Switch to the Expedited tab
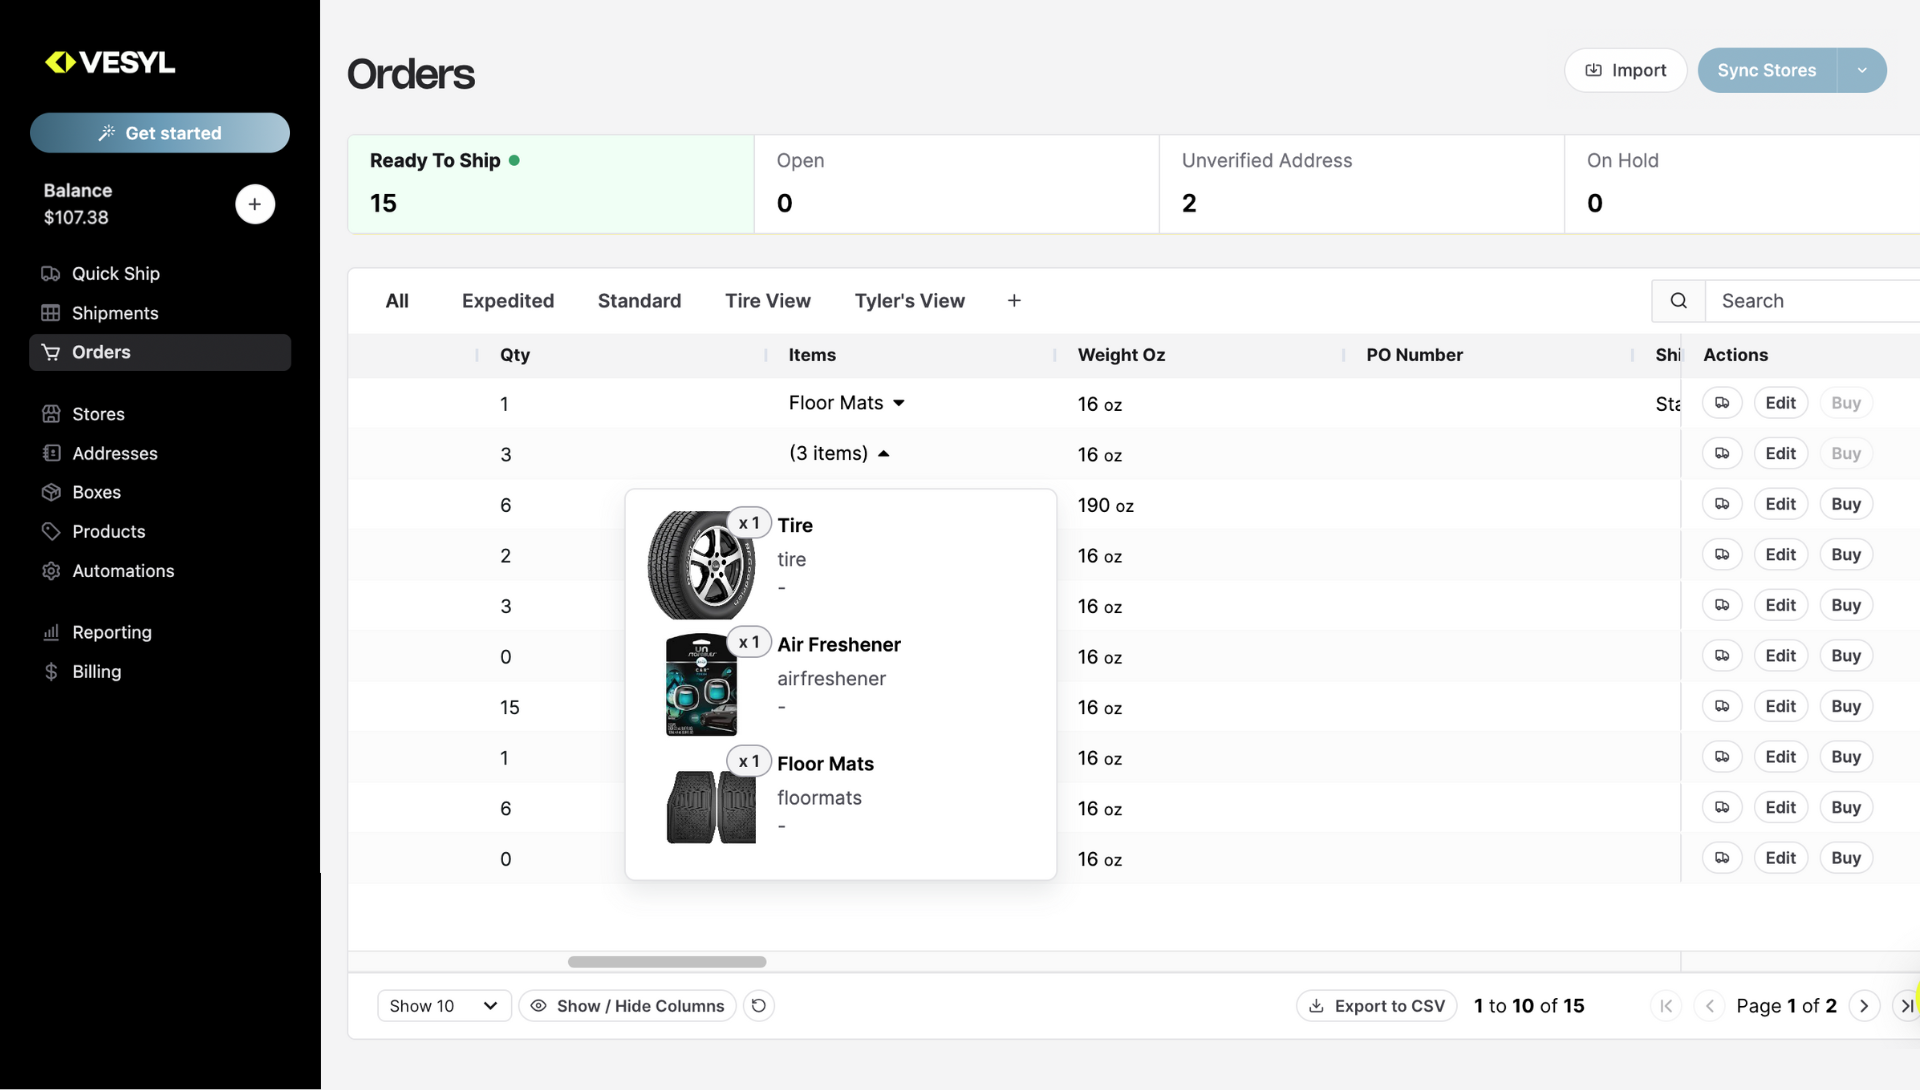1920x1090 pixels. click(x=507, y=301)
